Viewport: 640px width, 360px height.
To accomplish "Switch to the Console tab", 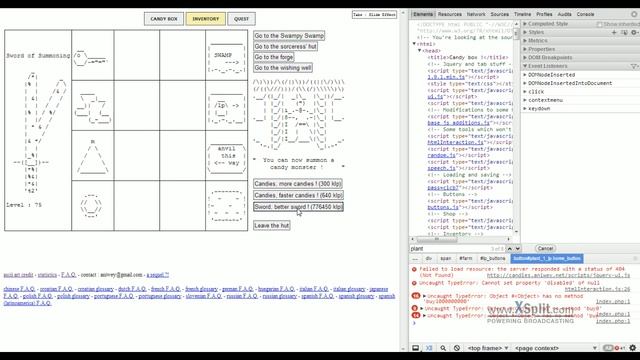I will pos(585,14).
